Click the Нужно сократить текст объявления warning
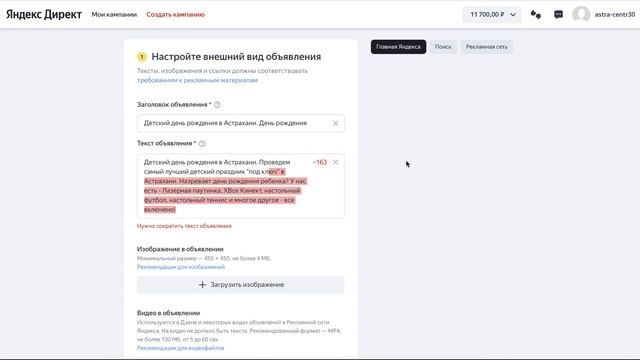This screenshot has width=640, height=360. [184, 226]
